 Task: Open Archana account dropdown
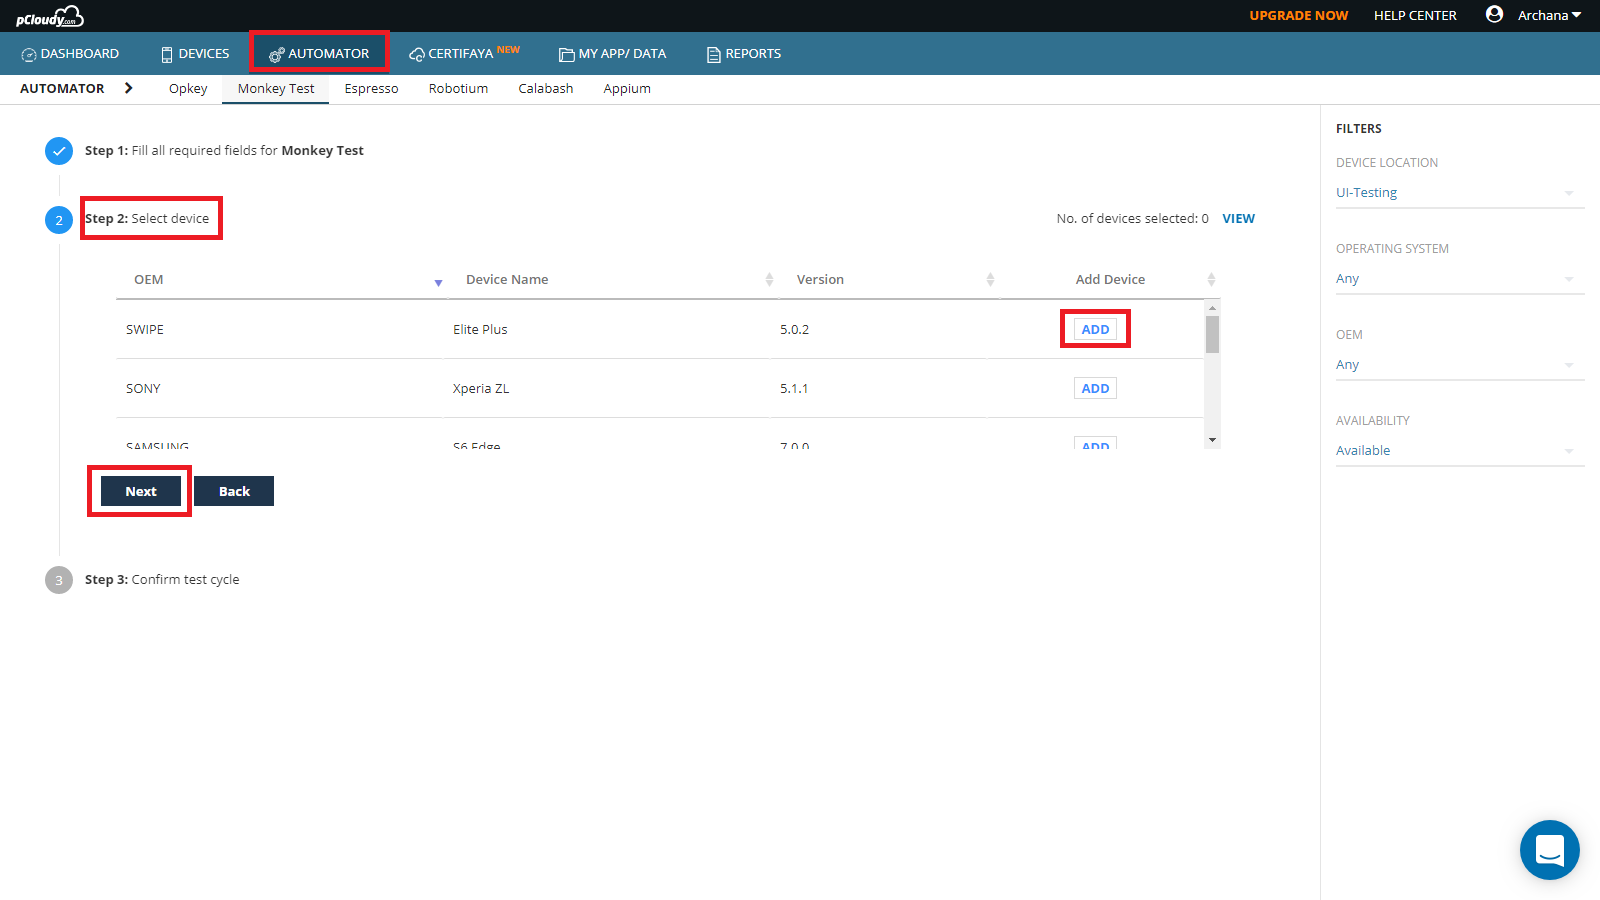[1550, 15]
